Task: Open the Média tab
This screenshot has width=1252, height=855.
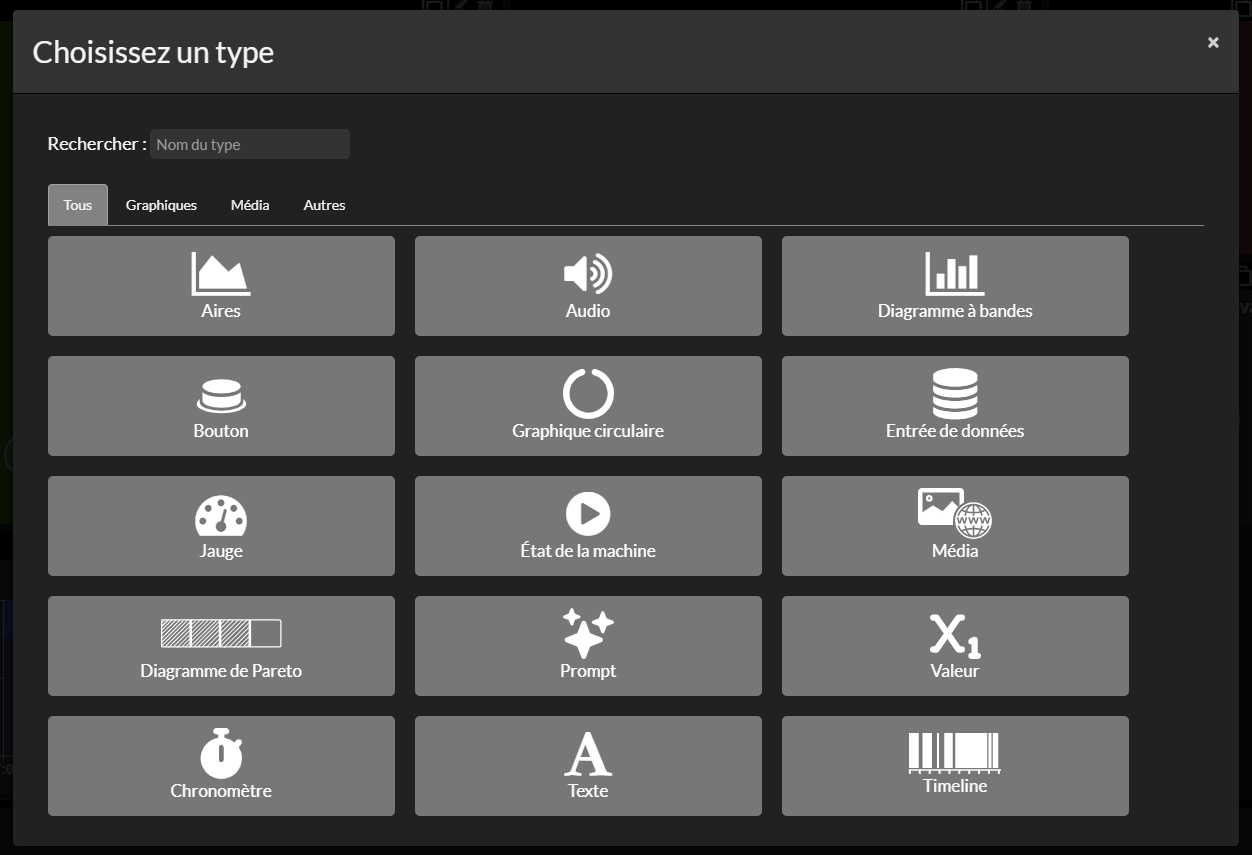Action: [x=250, y=205]
